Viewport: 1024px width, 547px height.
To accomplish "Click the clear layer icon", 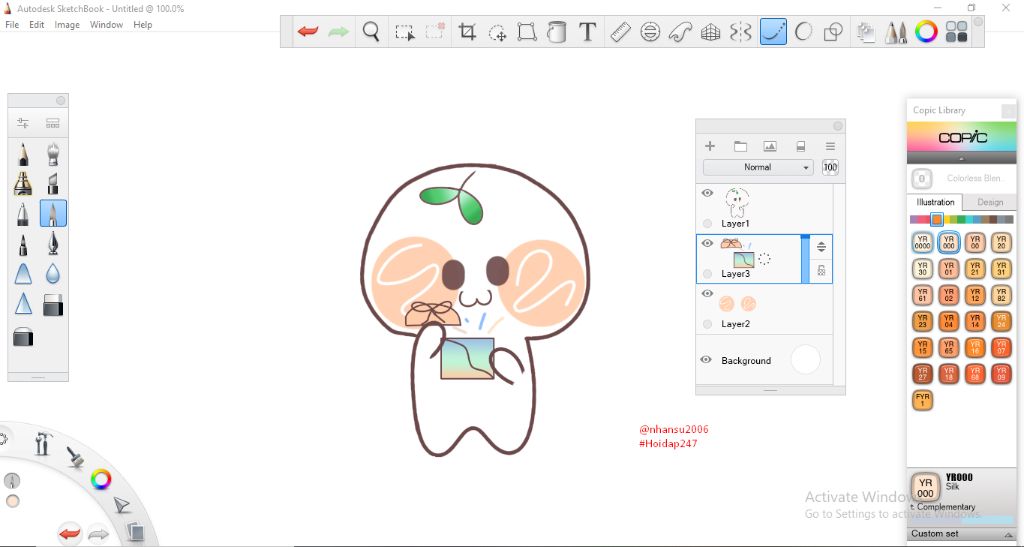I will (x=801, y=146).
